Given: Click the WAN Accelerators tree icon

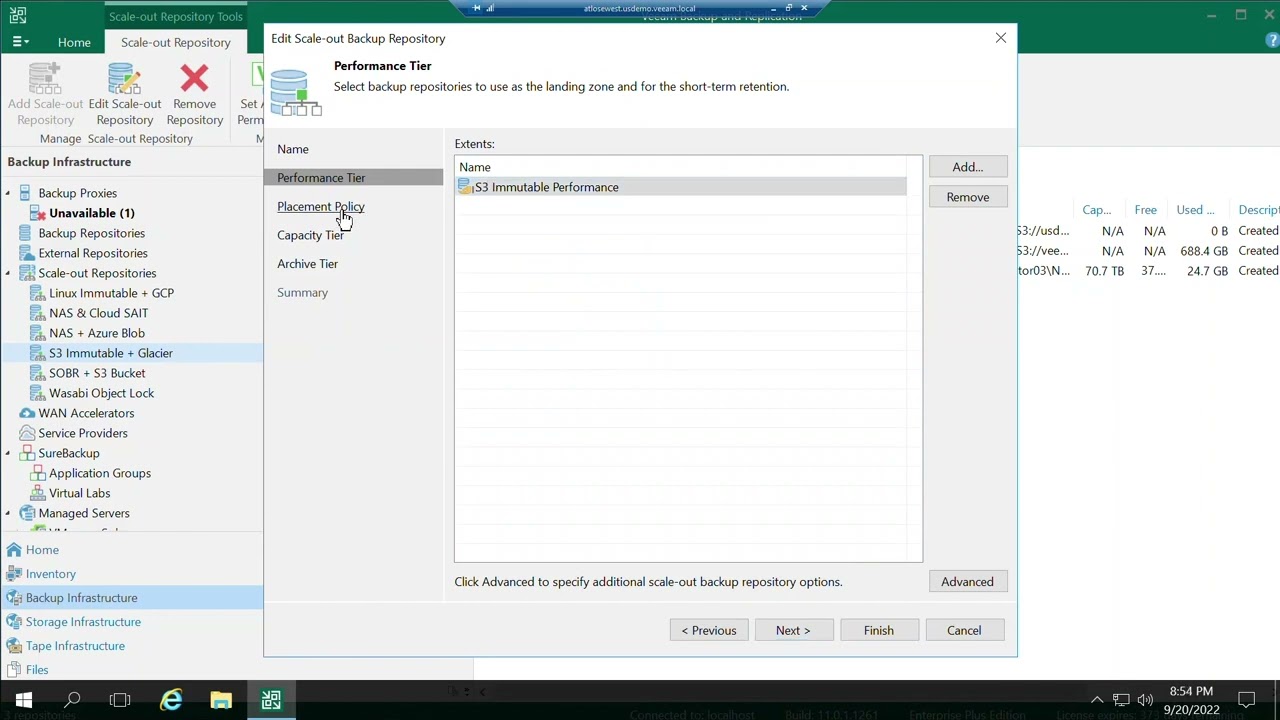Looking at the screenshot, I should [27, 413].
